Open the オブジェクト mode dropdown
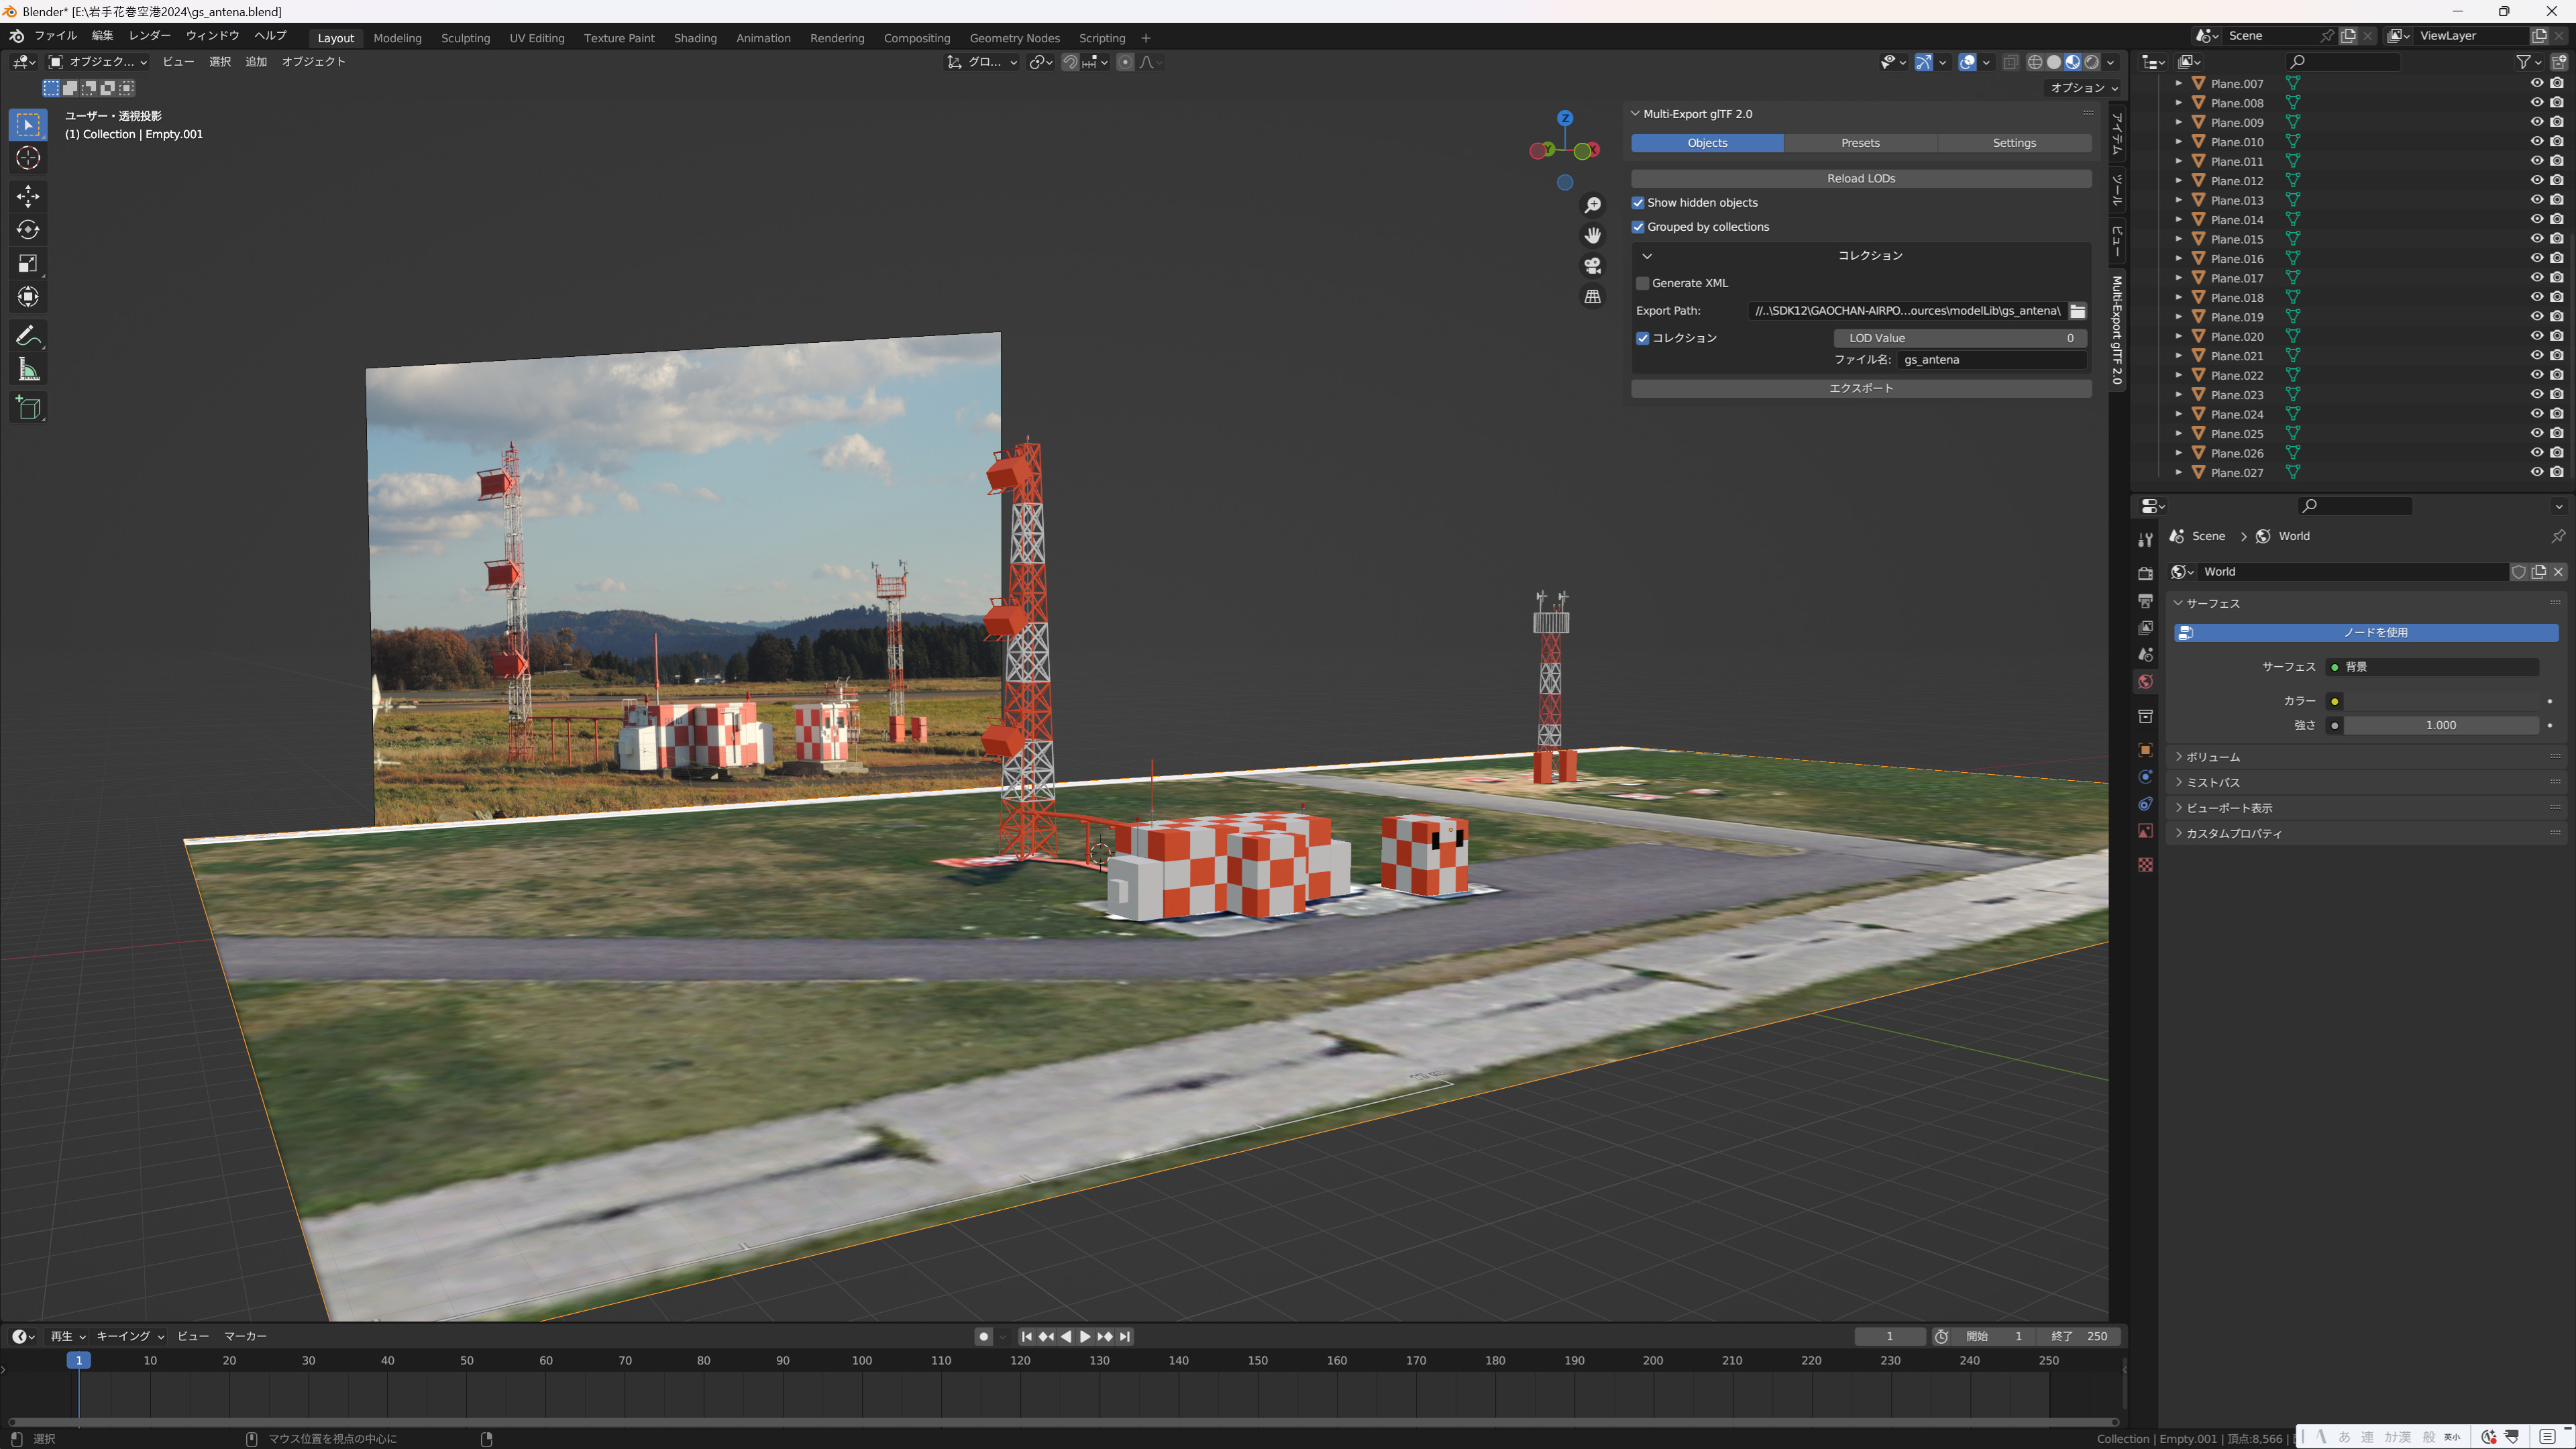 coord(98,62)
